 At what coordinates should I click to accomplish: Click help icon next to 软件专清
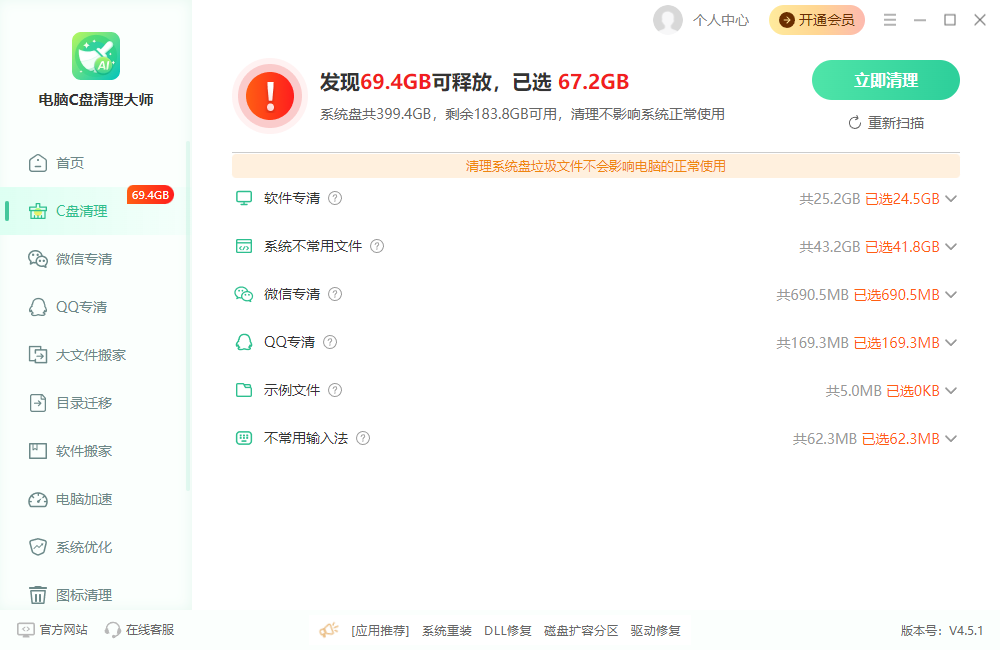[x=335, y=198]
